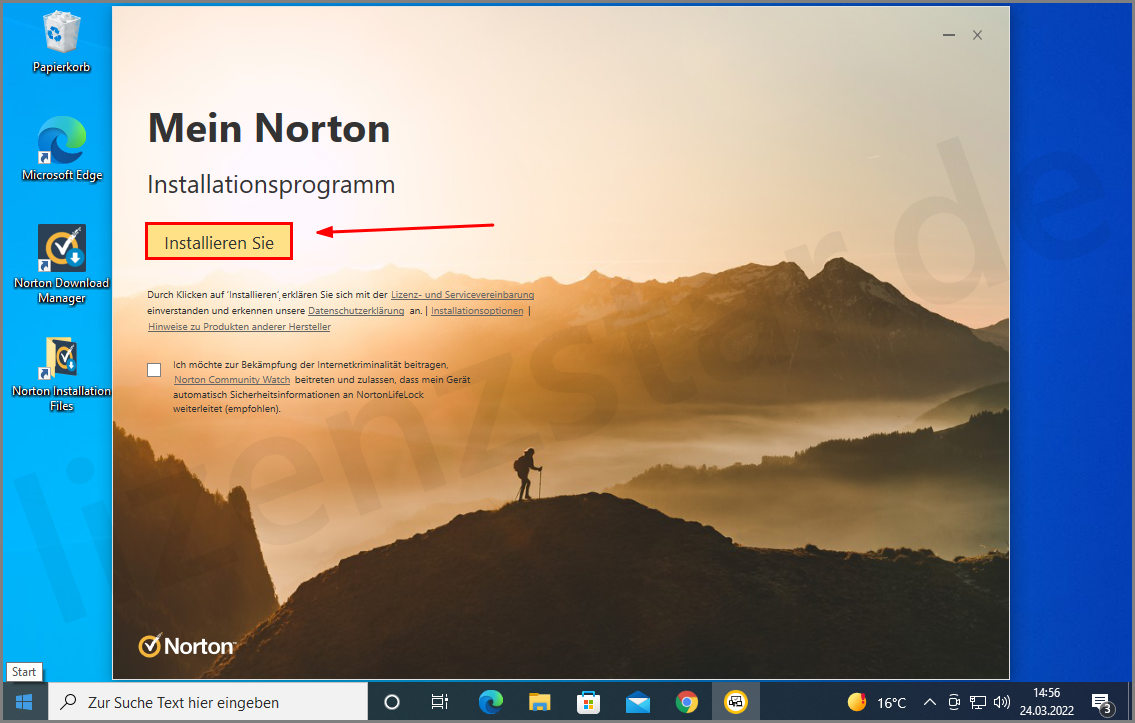This screenshot has width=1135, height=723.
Task: Click the Installieren Sie button
Action: pos(218,240)
